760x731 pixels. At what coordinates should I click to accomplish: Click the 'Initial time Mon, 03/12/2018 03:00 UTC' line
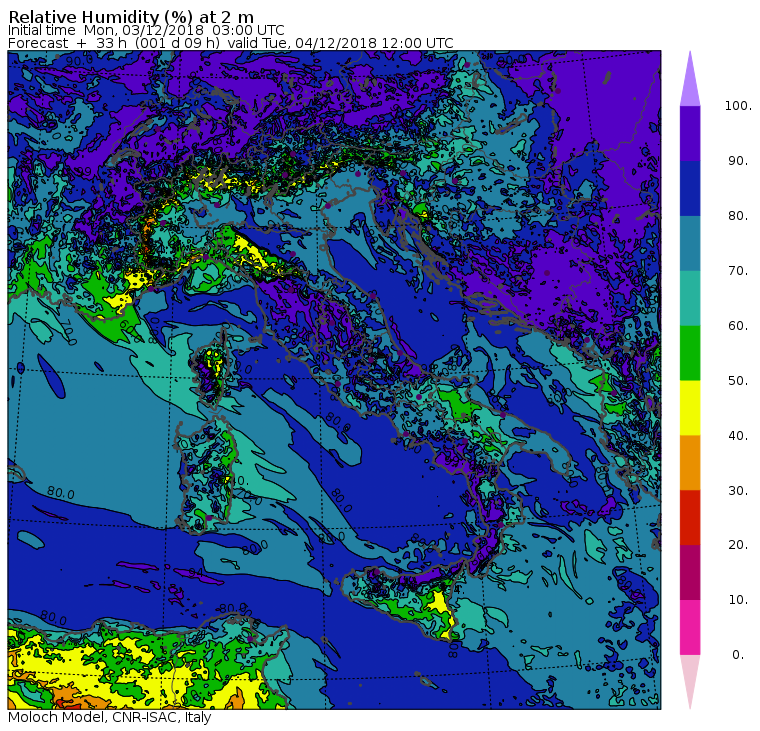coord(146,30)
